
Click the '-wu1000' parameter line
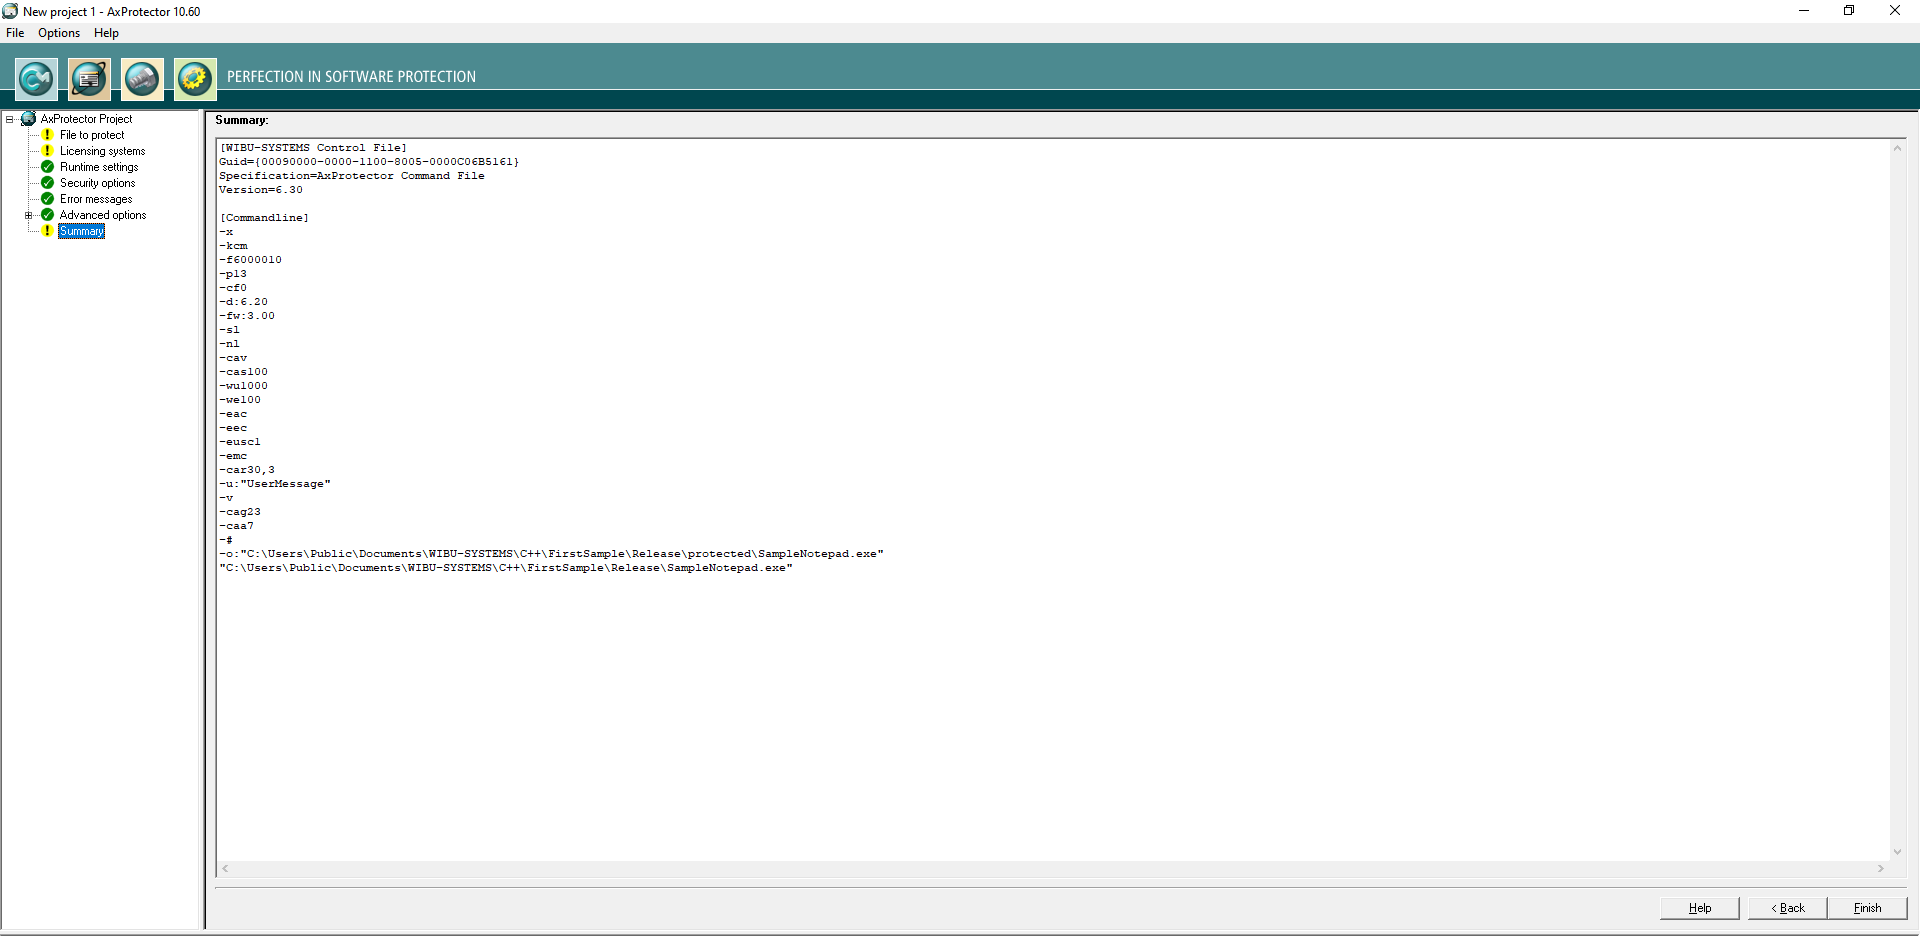pos(243,386)
